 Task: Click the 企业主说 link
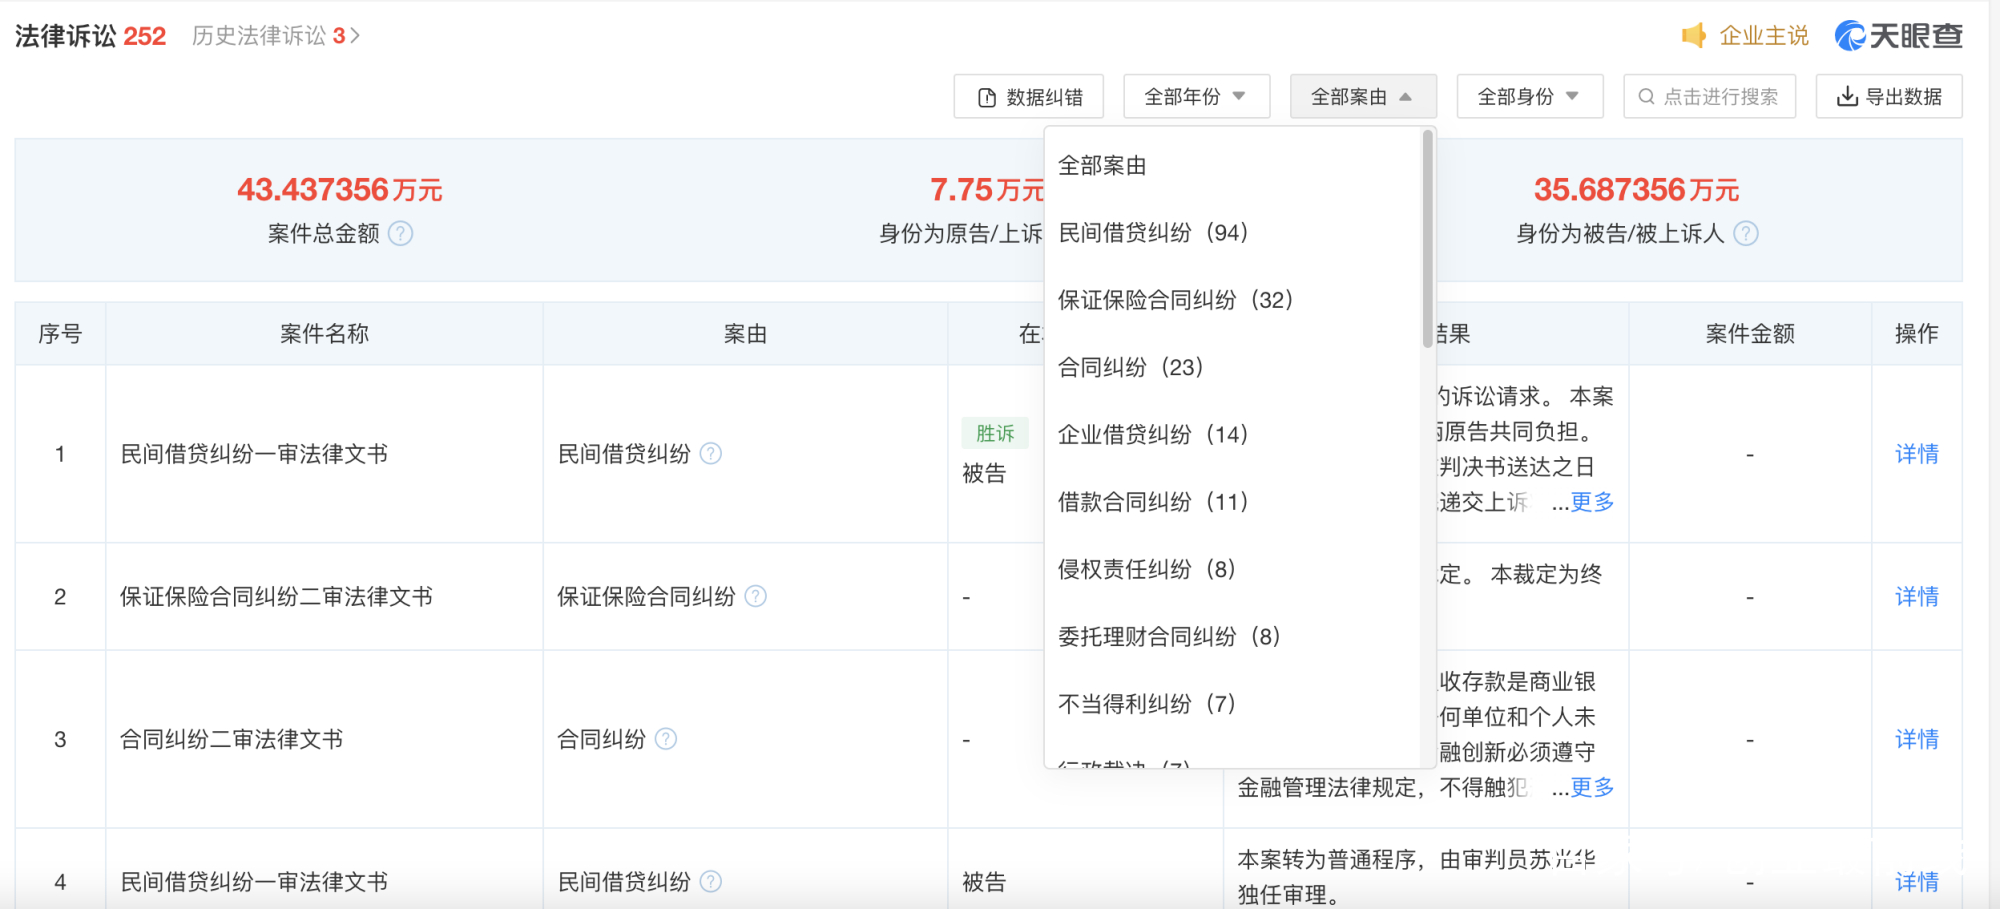click(x=1764, y=36)
